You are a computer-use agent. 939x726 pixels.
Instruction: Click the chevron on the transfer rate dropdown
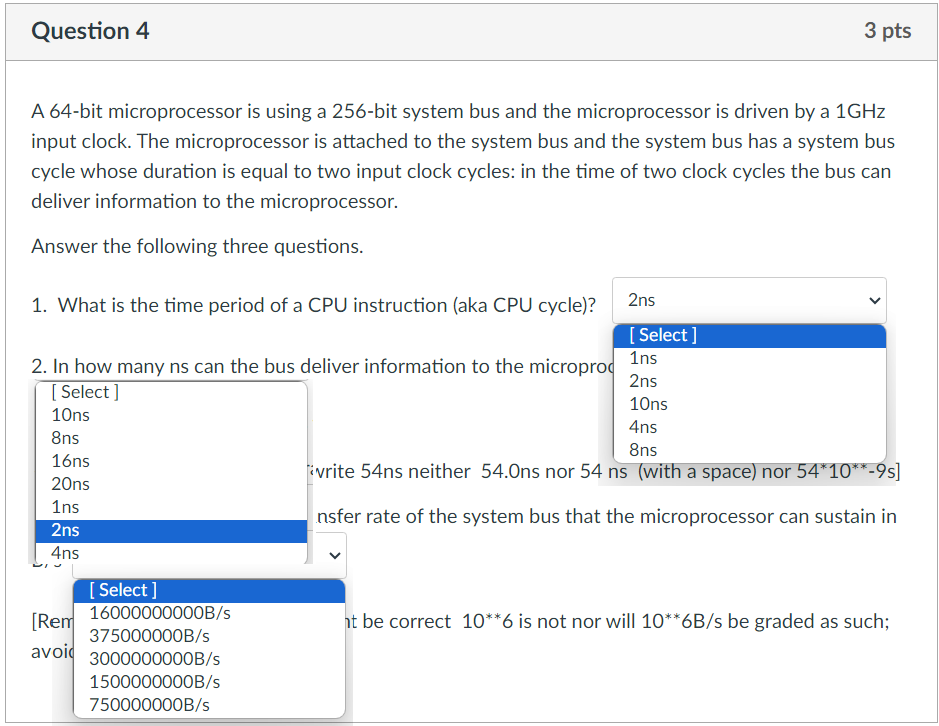pyautogui.click(x=335, y=554)
